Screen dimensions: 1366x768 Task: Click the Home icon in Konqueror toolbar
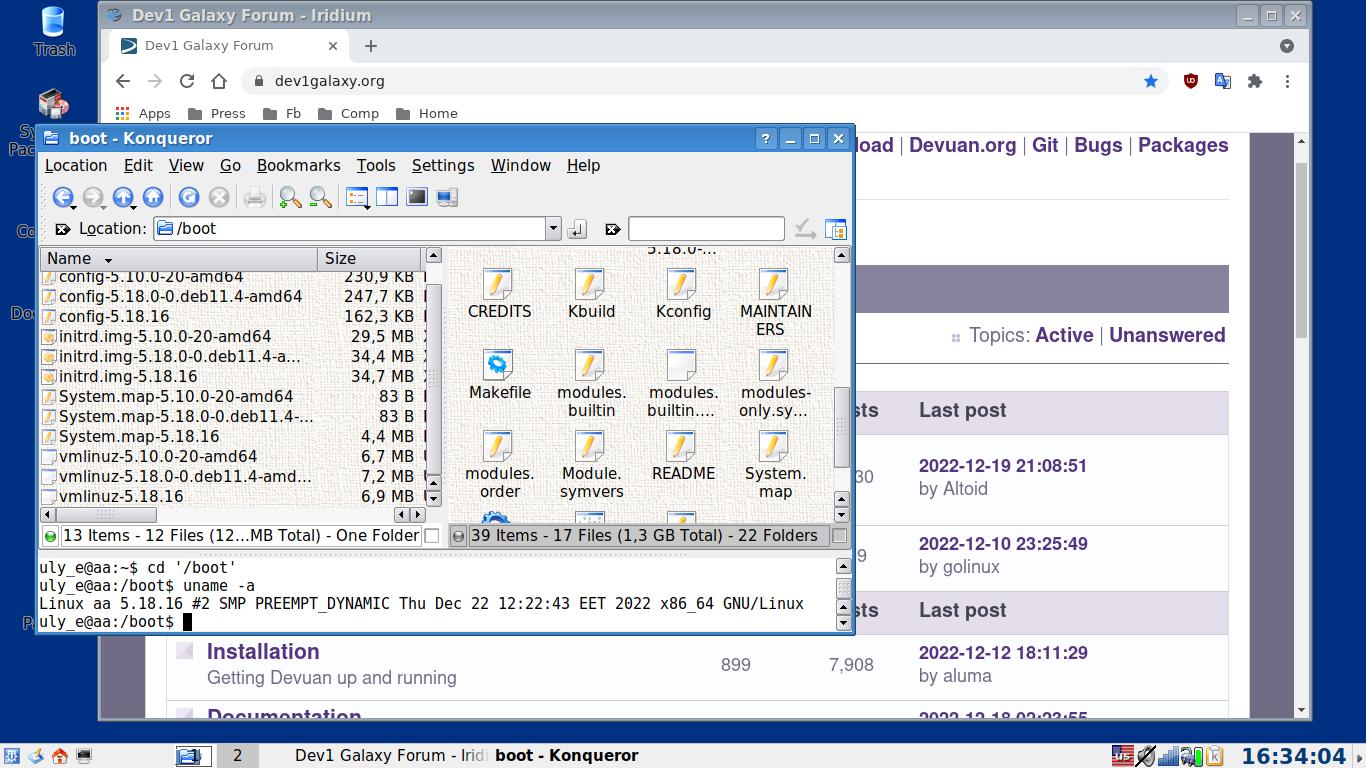[153, 197]
